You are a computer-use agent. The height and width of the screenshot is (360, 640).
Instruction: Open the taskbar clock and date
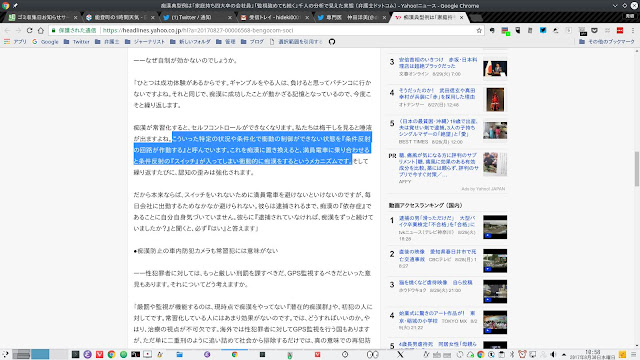point(593,354)
